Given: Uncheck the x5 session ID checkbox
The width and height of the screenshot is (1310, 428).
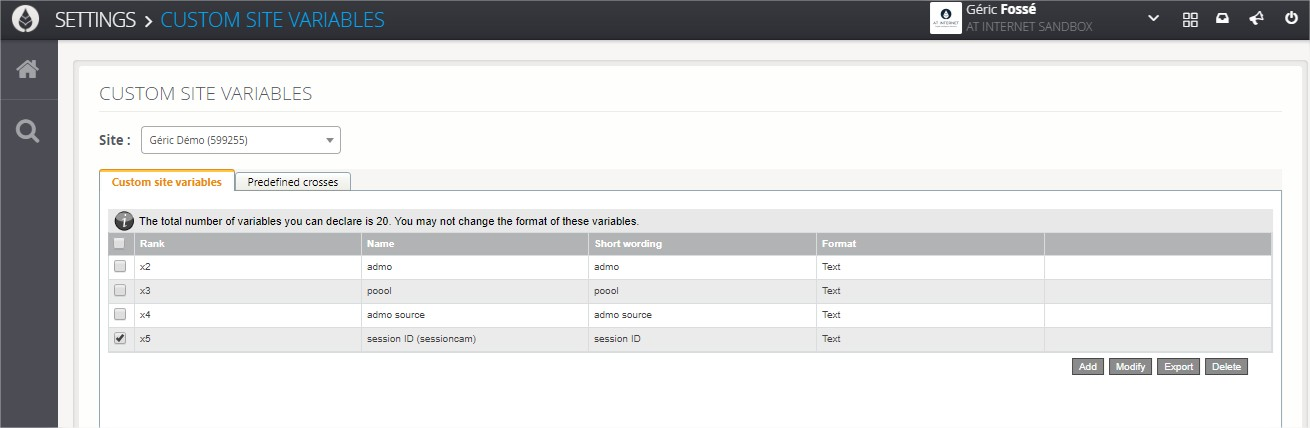Looking at the screenshot, I should [120, 339].
